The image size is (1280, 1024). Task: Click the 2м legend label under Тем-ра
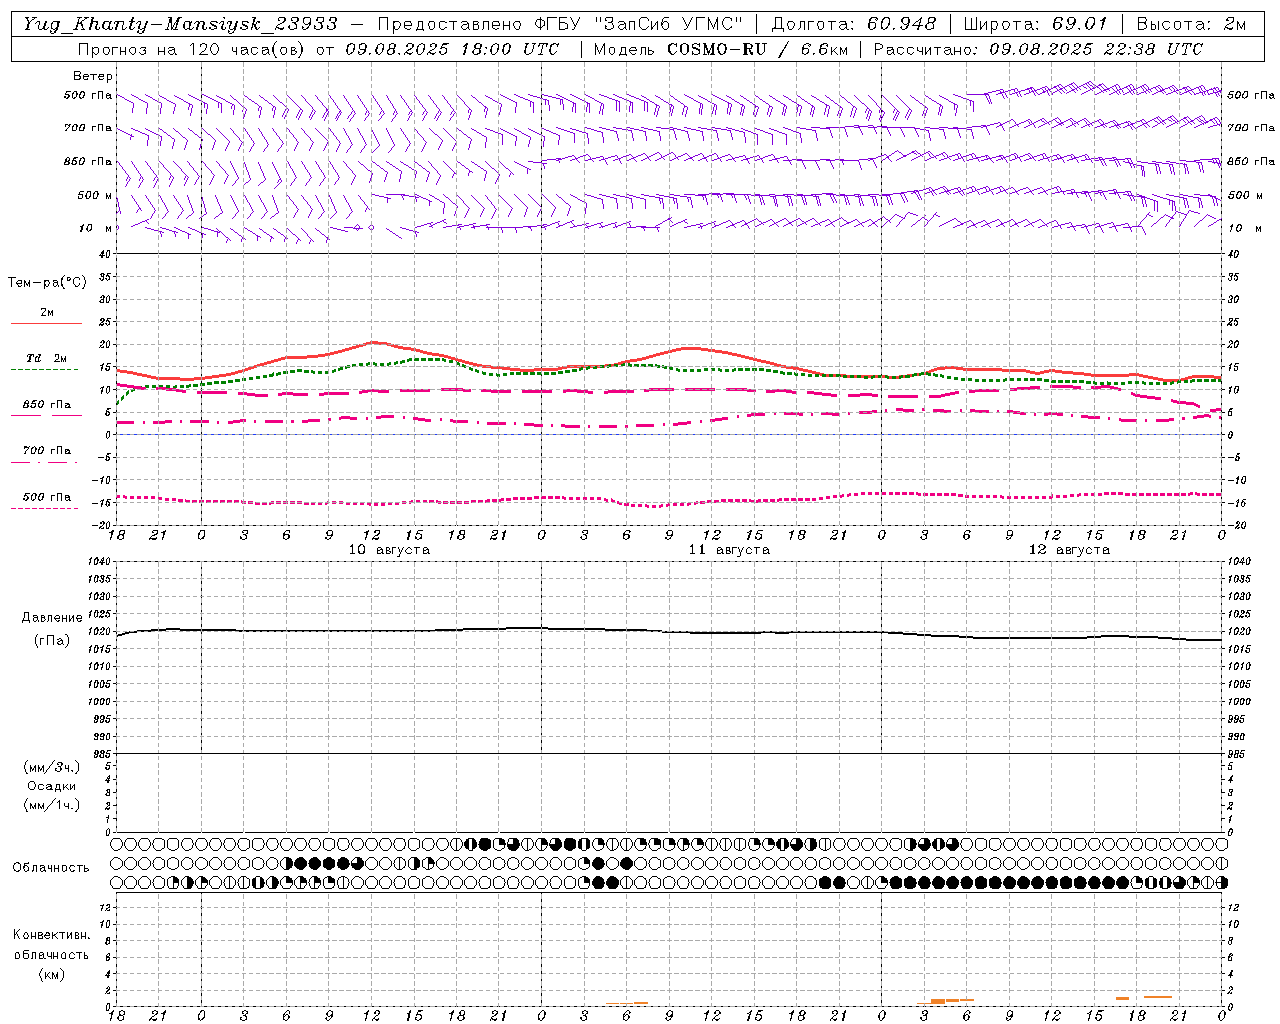coord(47,313)
